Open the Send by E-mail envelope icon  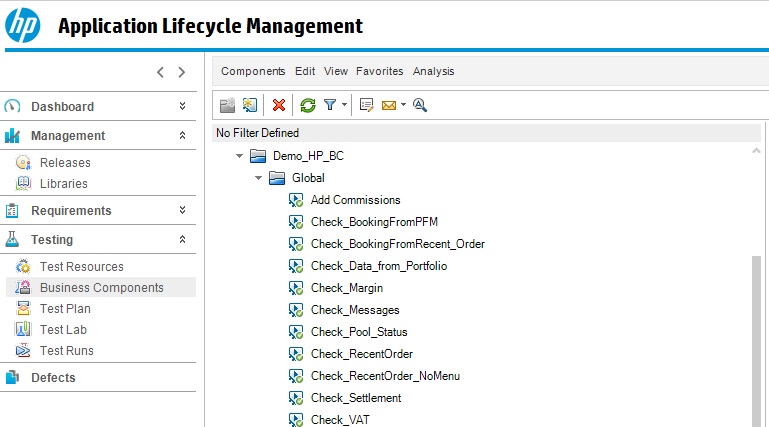coord(389,105)
